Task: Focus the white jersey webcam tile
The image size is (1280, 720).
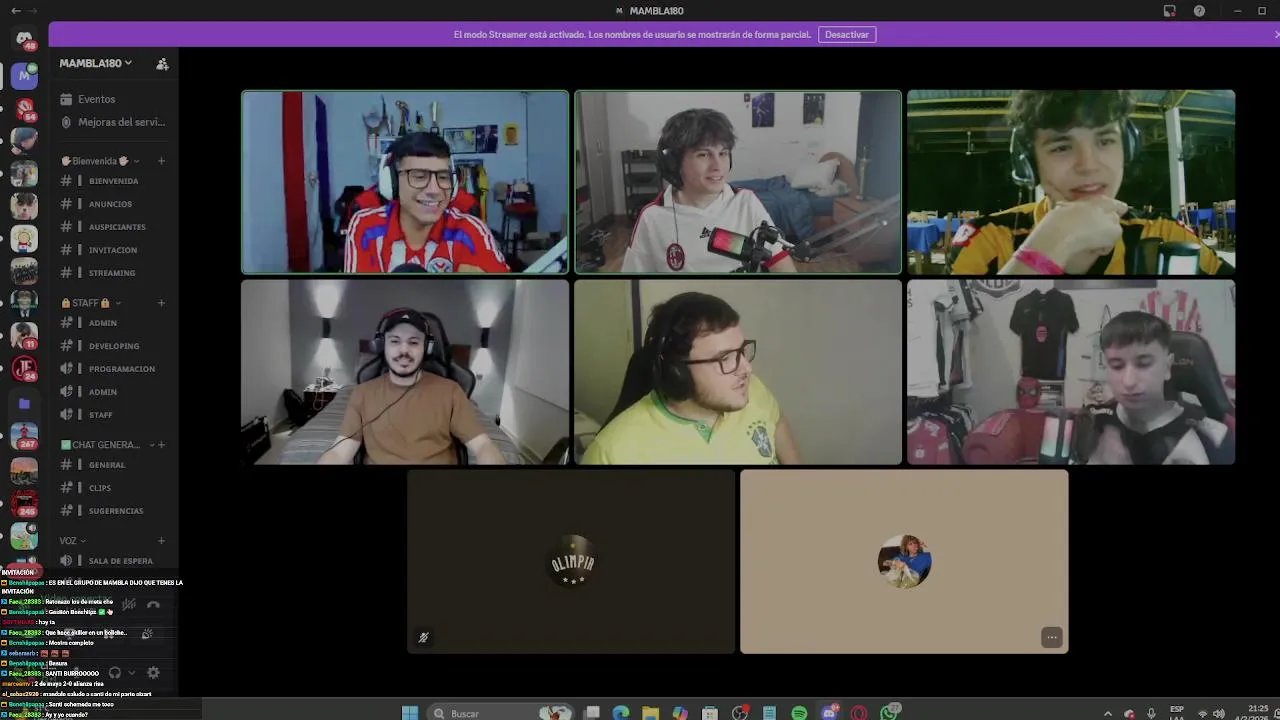Action: pos(738,182)
